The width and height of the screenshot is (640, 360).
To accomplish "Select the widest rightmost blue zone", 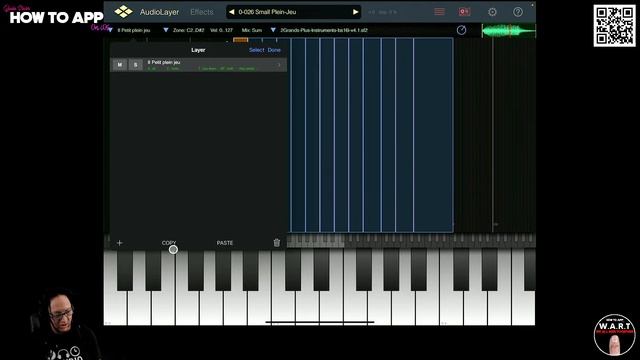I will pyautogui.click(x=433, y=135).
